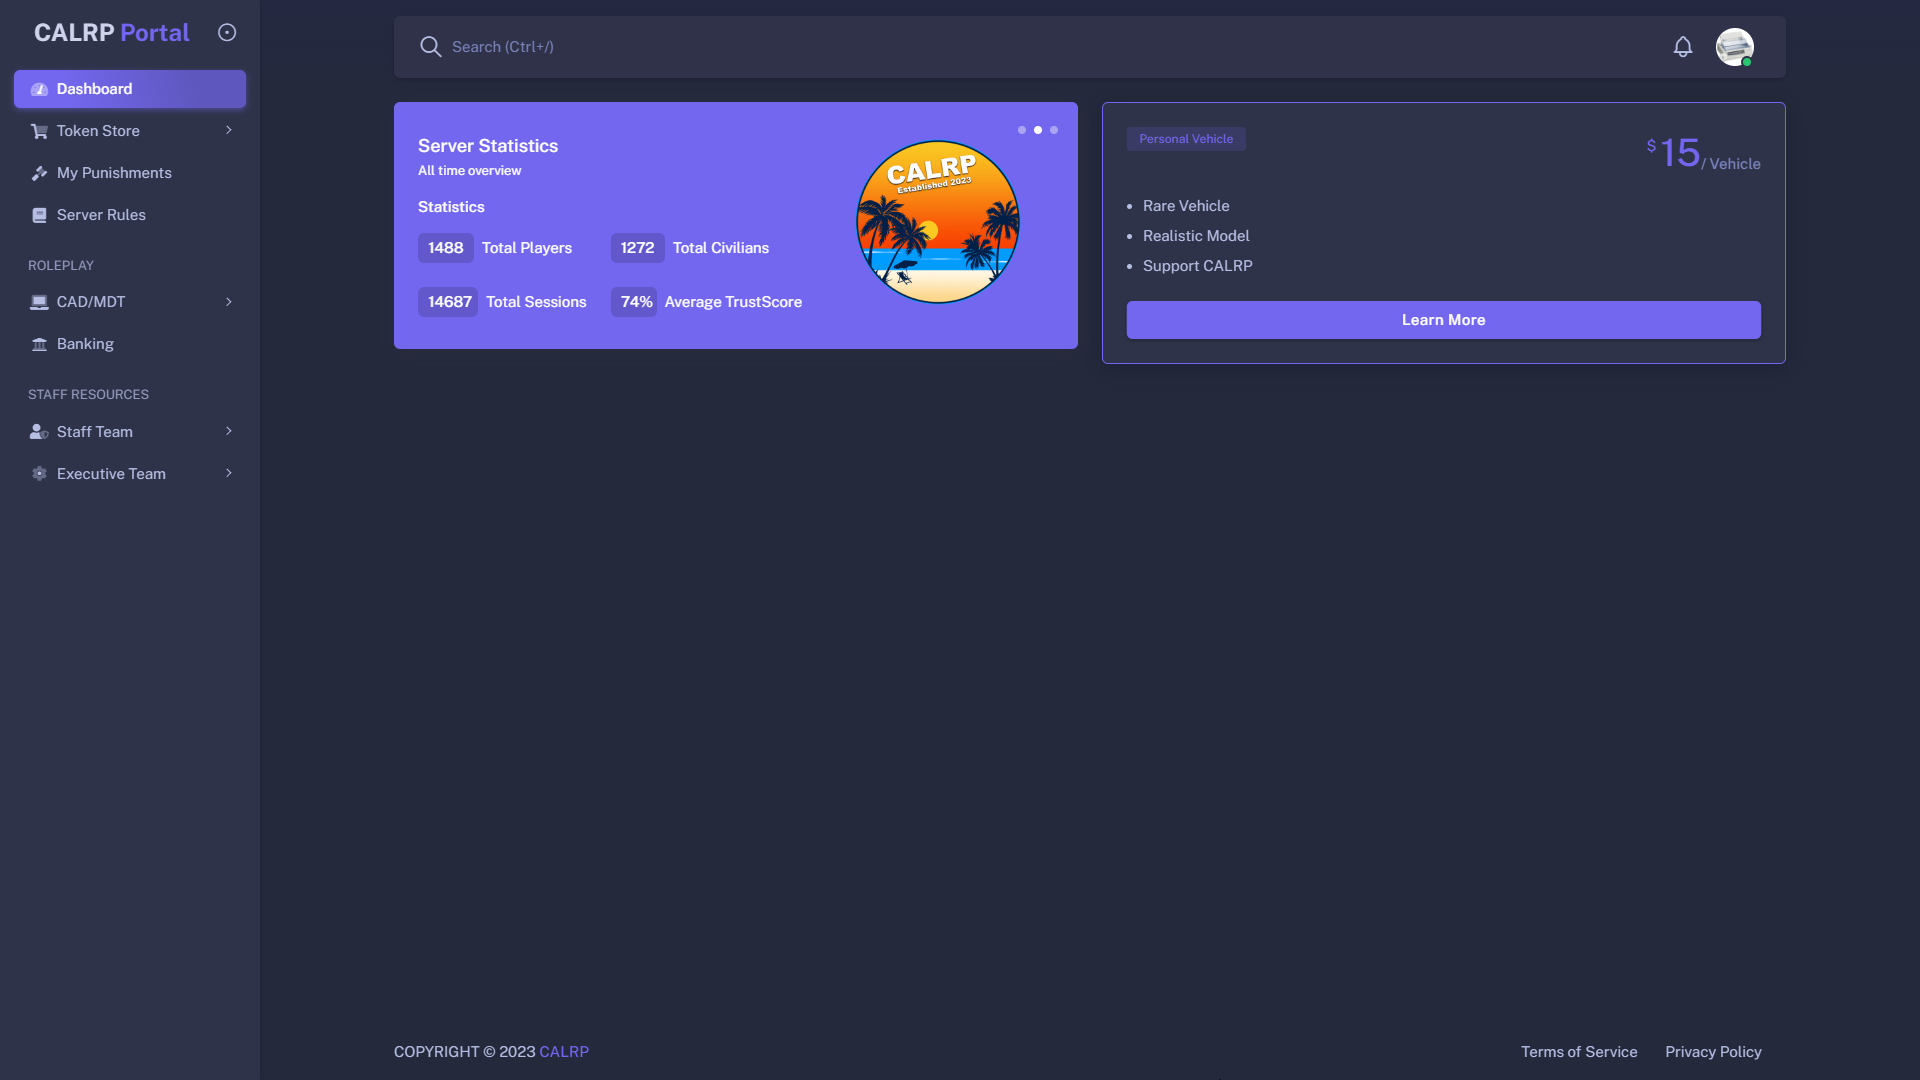This screenshot has width=1920, height=1080.
Task: Select the Dashboard menu item
Action: coord(129,88)
